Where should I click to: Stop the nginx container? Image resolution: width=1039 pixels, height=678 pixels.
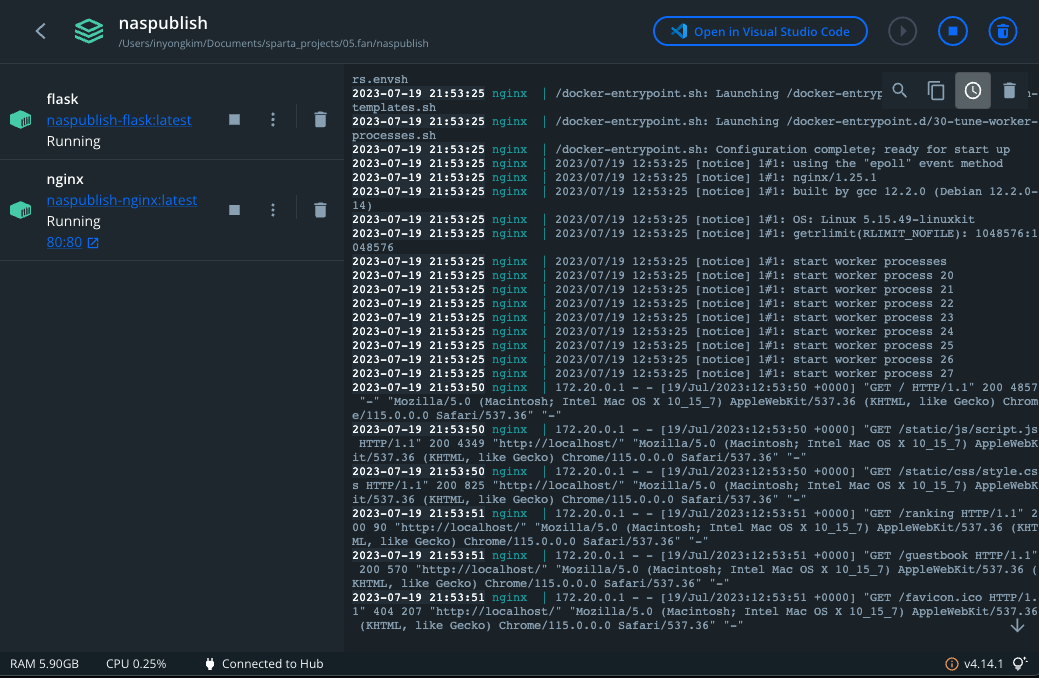[235, 210]
